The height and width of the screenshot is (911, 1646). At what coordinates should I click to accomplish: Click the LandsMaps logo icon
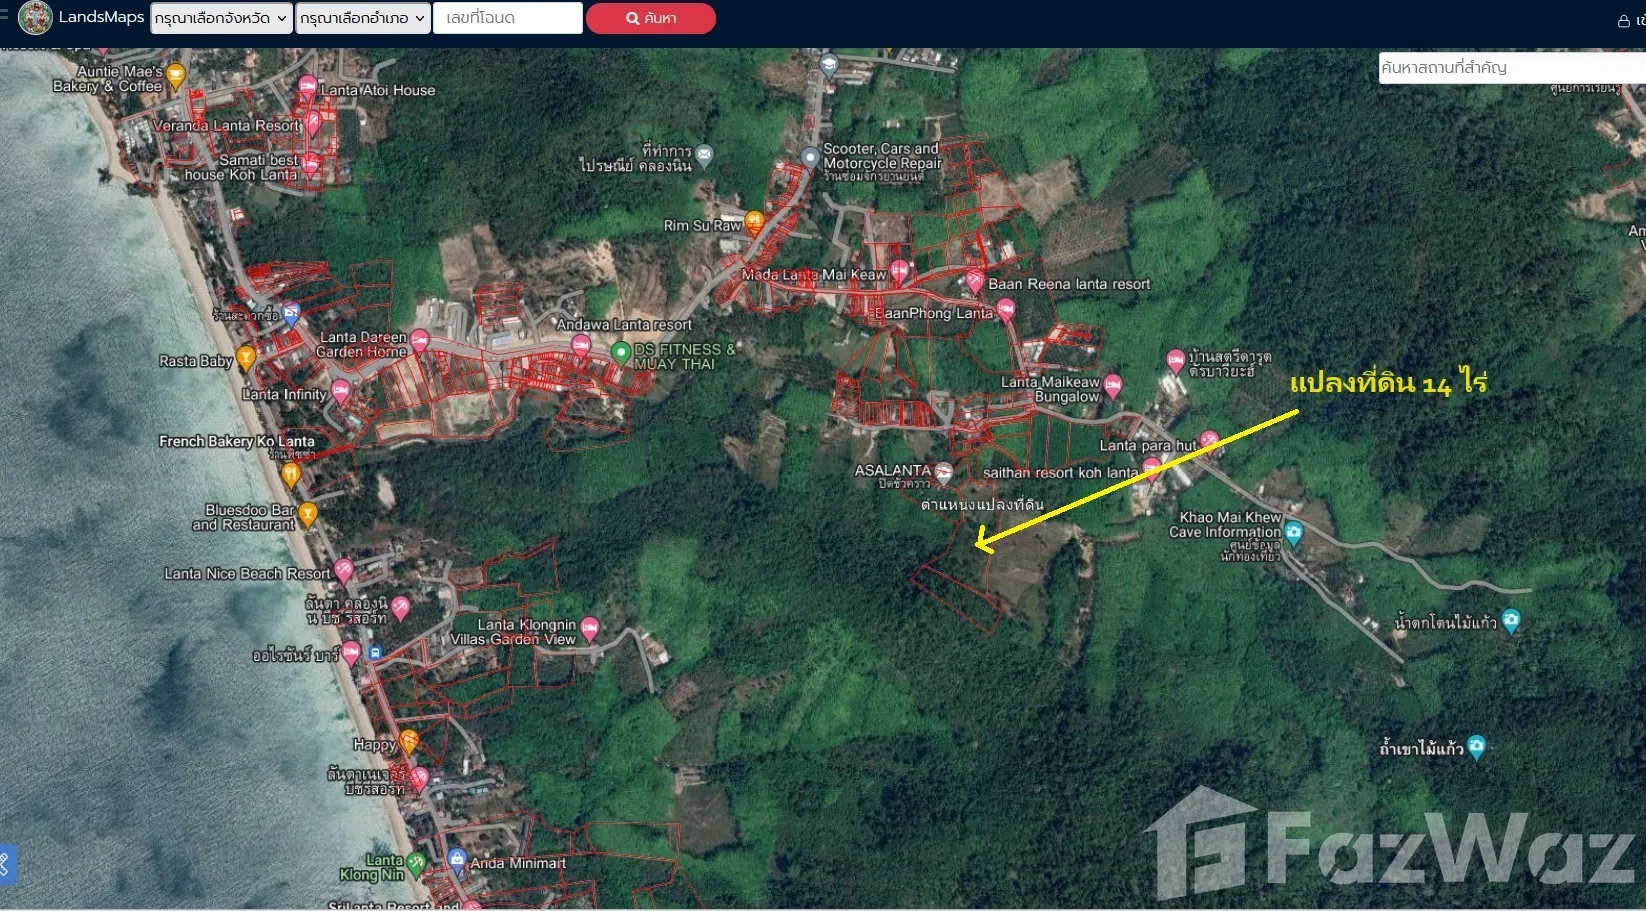pos(36,18)
